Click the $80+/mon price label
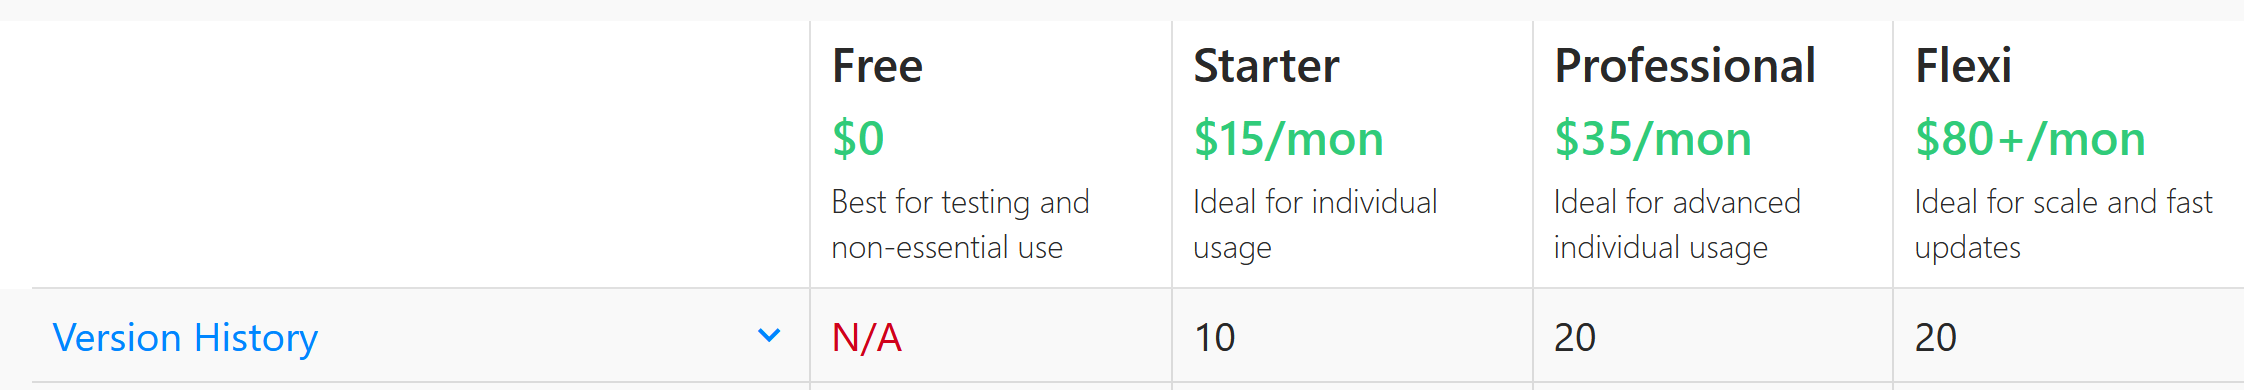The width and height of the screenshot is (2244, 390). pos(2030,138)
